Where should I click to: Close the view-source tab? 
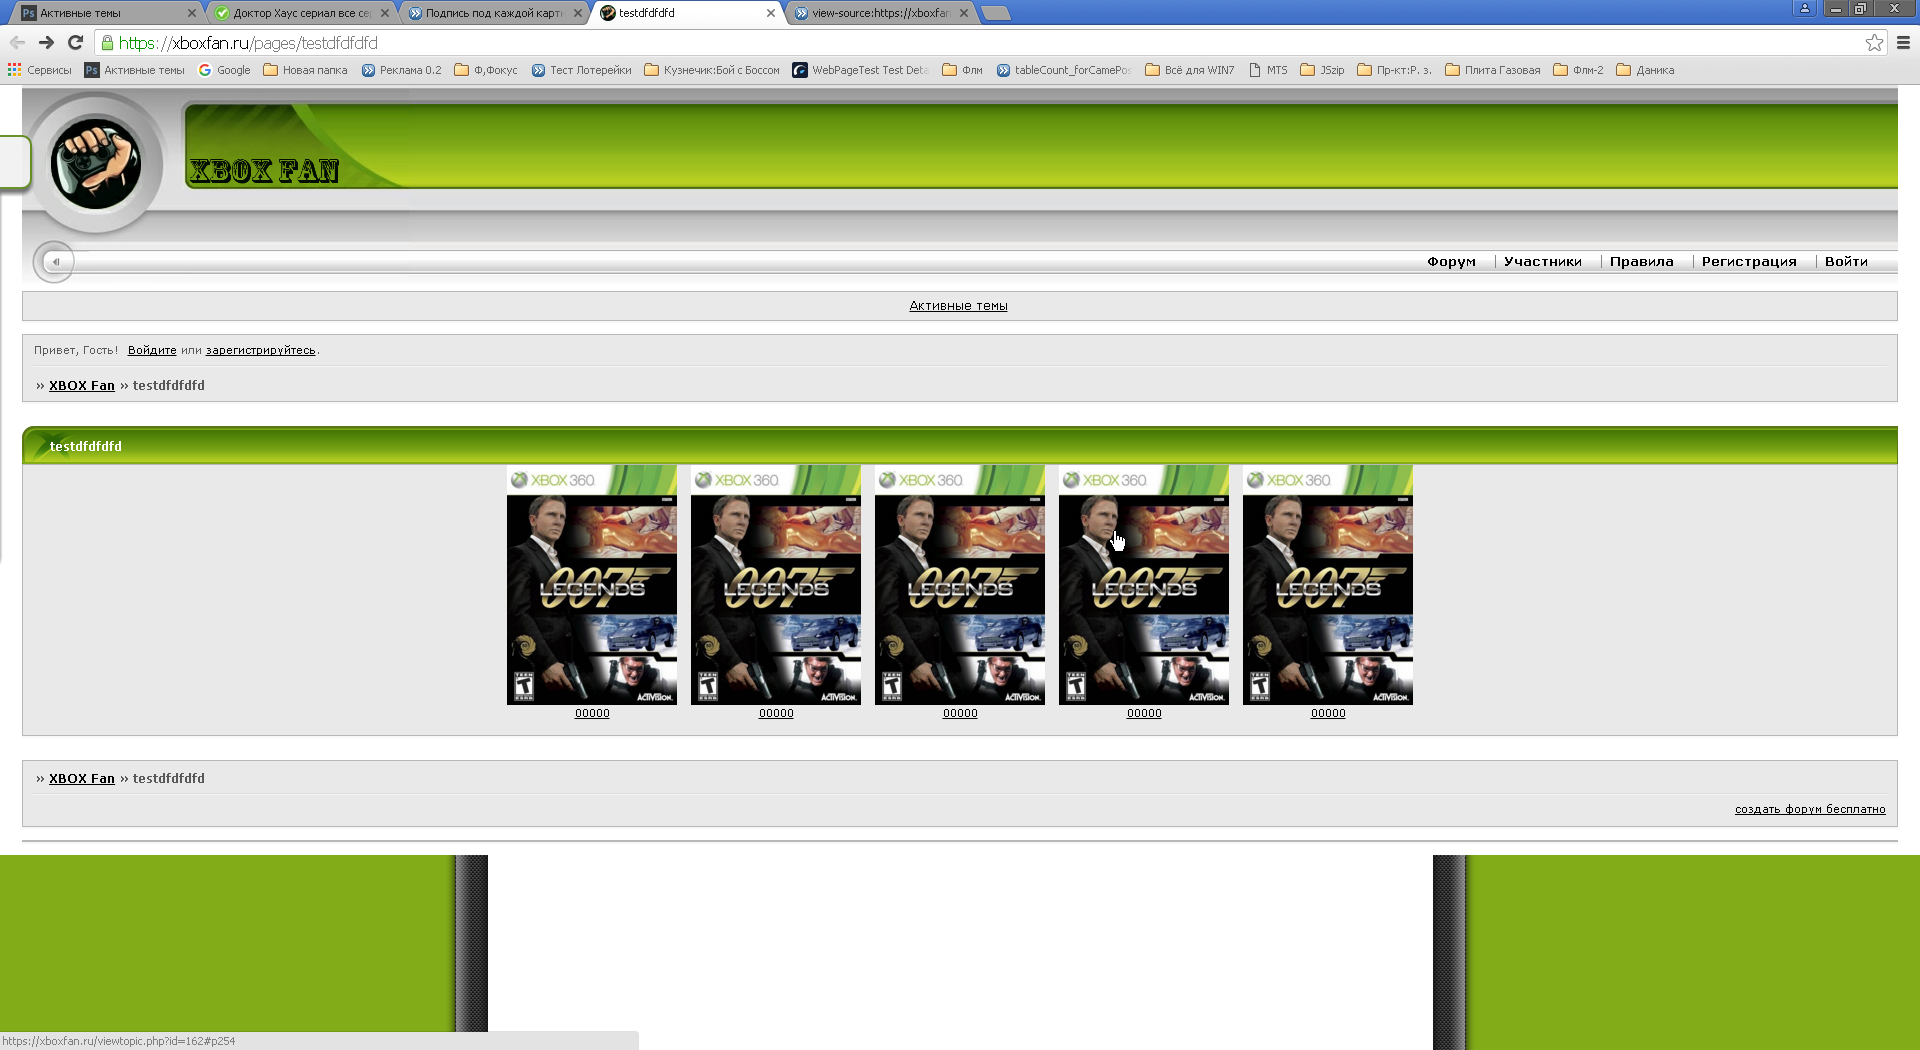964,13
